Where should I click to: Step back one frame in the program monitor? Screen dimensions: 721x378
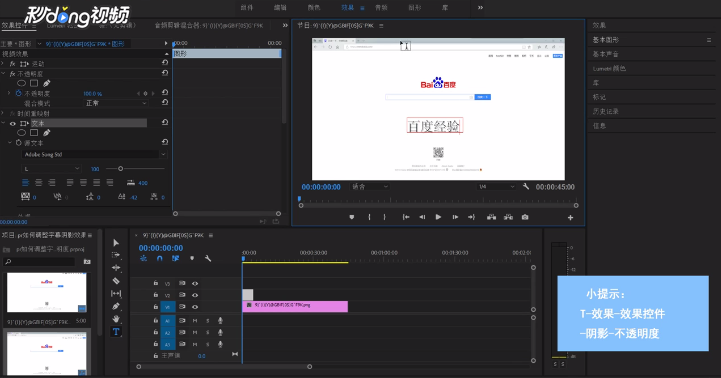coord(422,217)
